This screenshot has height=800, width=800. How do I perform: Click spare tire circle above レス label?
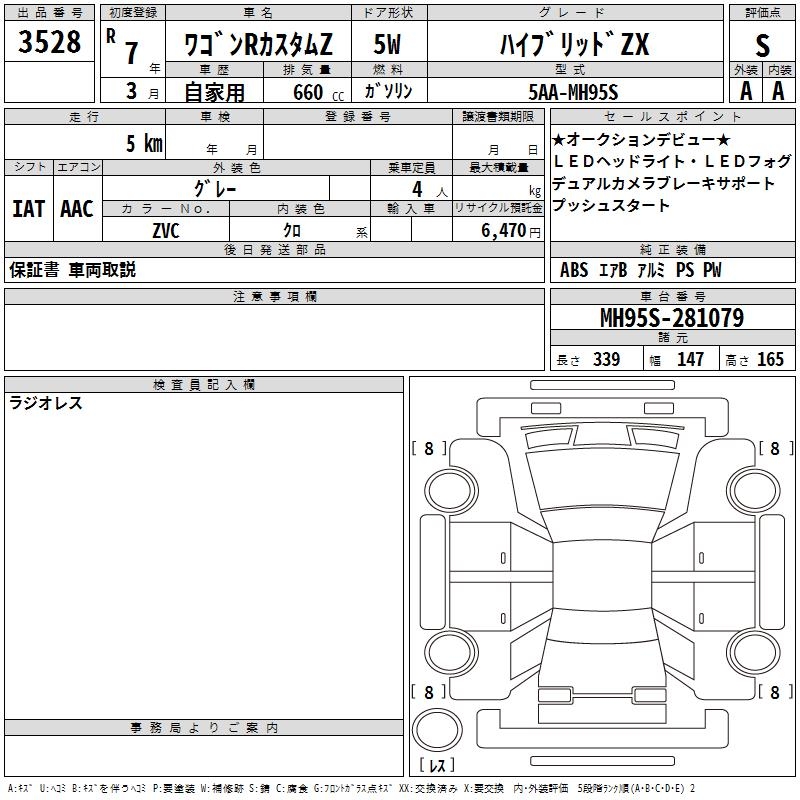tap(437, 730)
